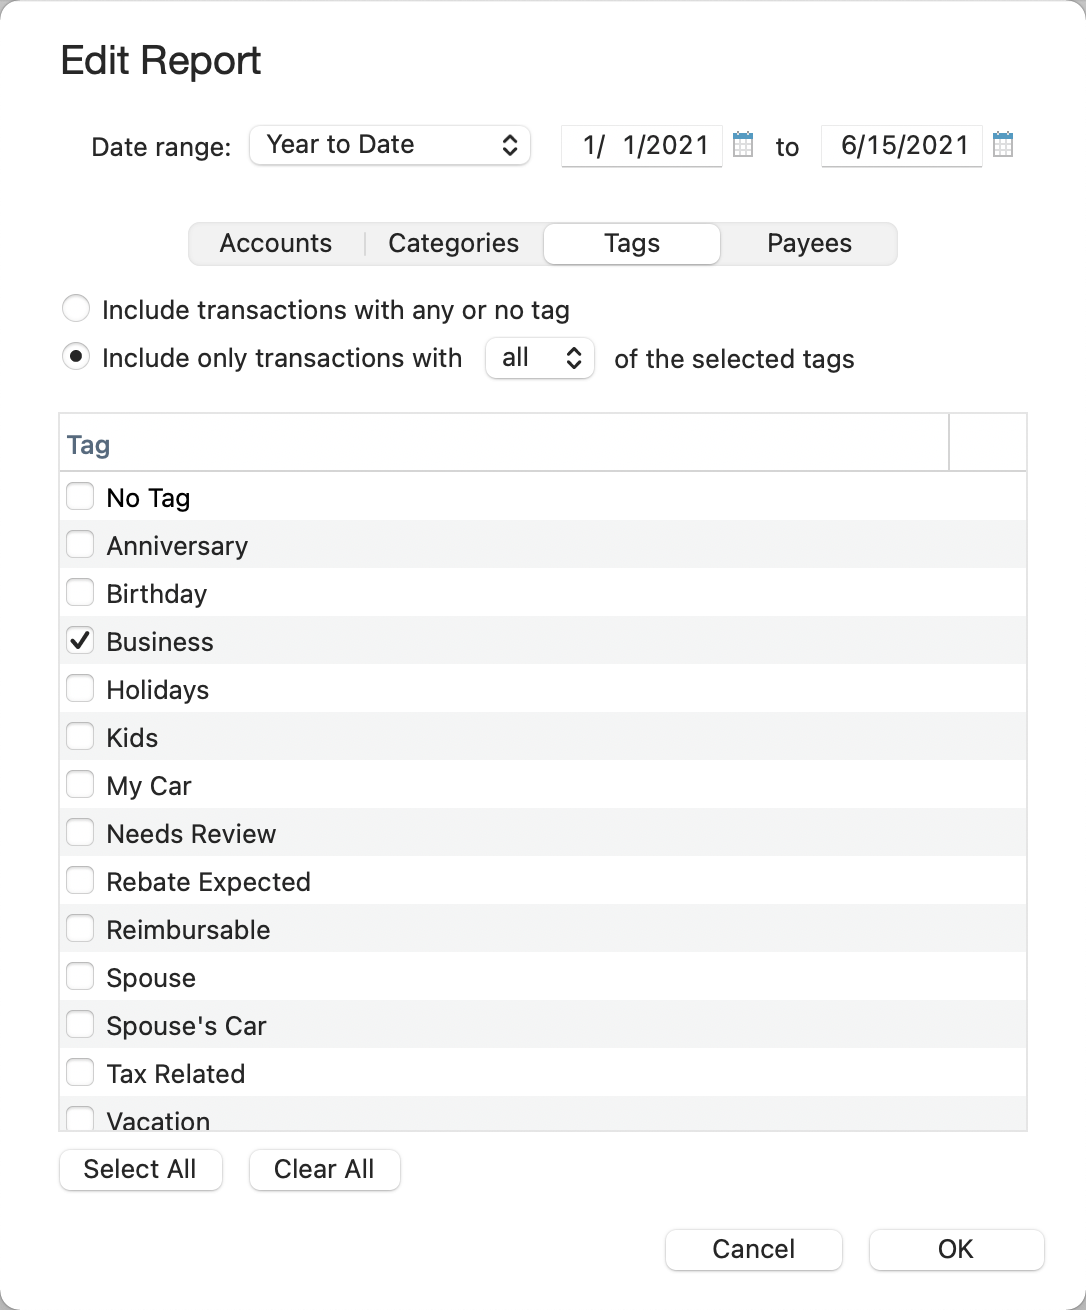Check the Anniversary tag checkbox
This screenshot has height=1310, width=1086.
click(80, 545)
